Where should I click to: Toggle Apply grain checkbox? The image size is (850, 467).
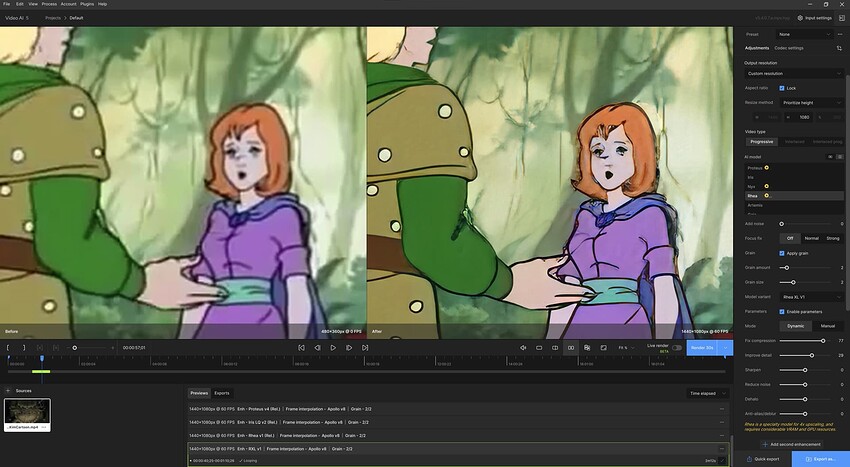point(782,253)
